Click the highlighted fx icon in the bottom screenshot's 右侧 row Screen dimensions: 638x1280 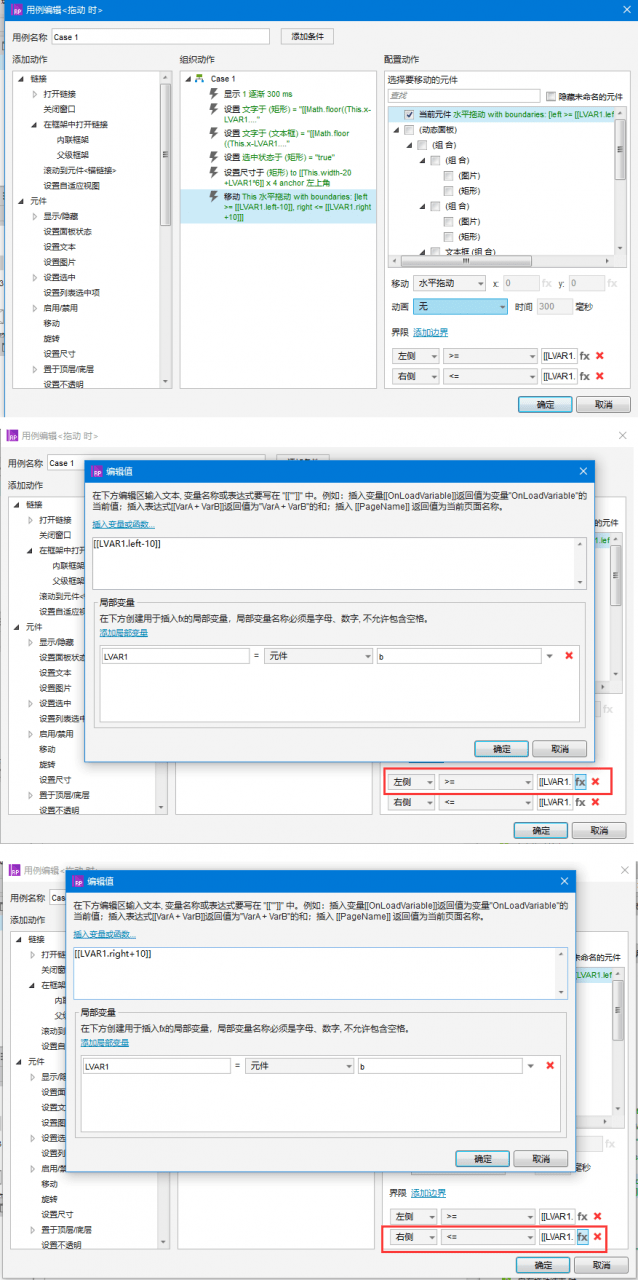(581, 1237)
